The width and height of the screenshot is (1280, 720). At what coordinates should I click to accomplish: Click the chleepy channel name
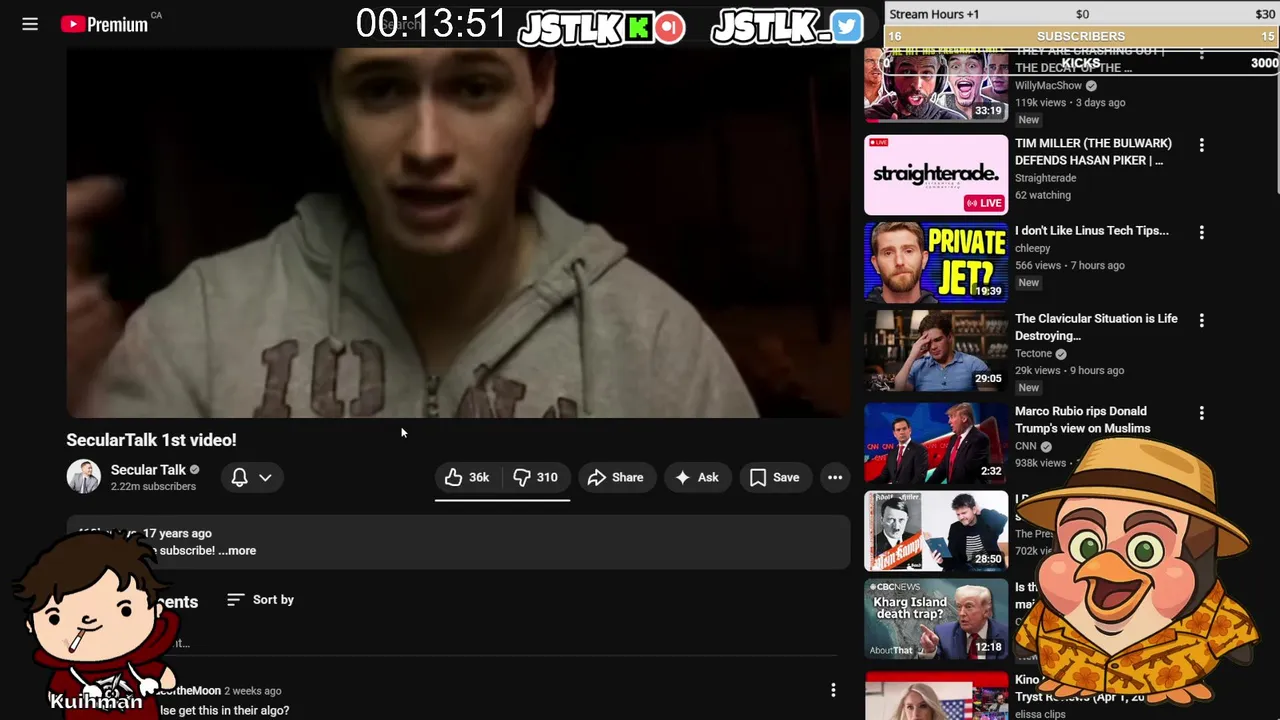(x=1032, y=248)
